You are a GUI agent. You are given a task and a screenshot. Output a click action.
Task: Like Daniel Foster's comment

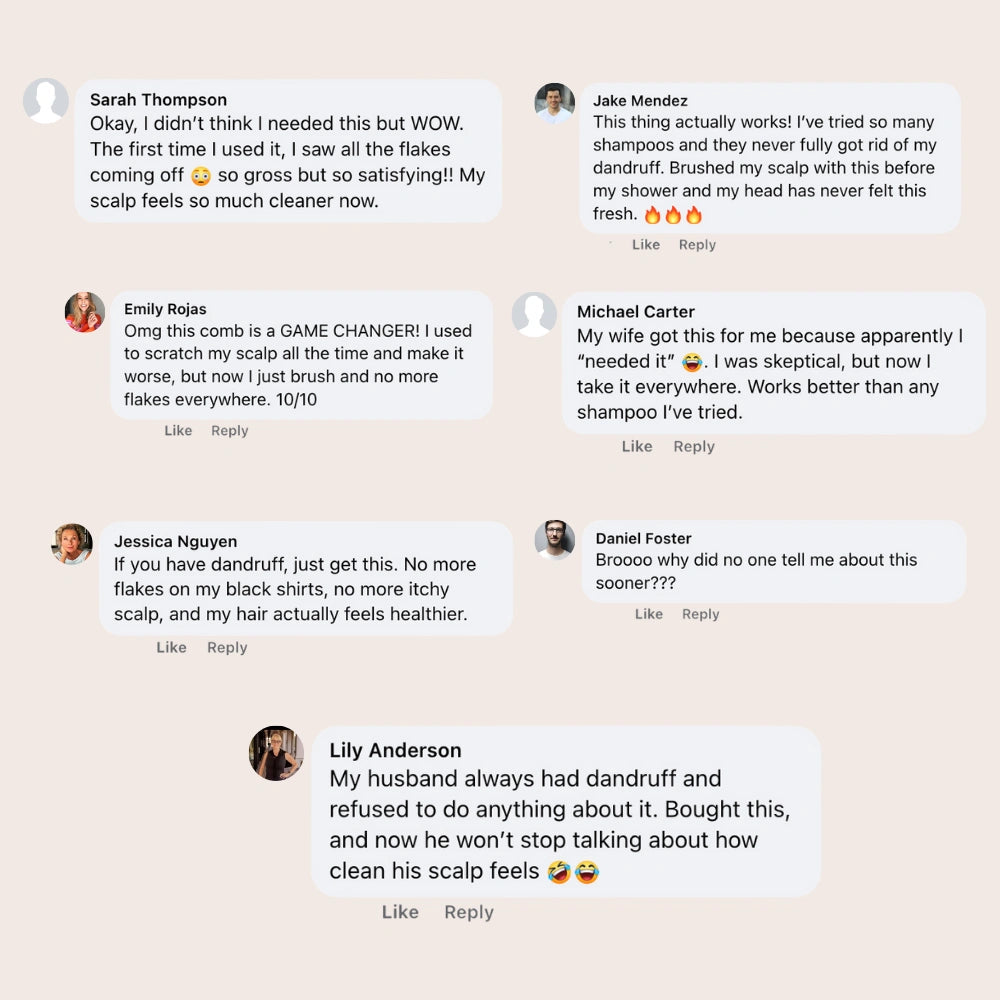[x=649, y=614]
